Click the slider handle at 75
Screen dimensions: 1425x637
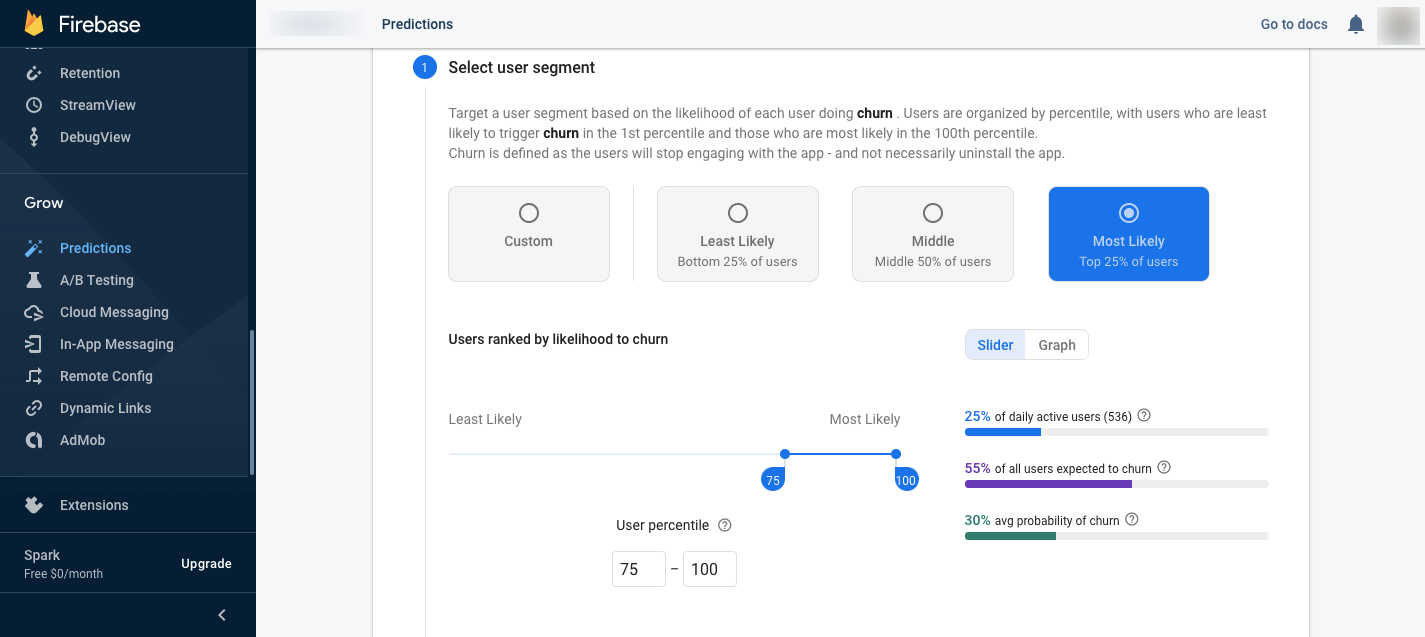pyautogui.click(x=785, y=454)
